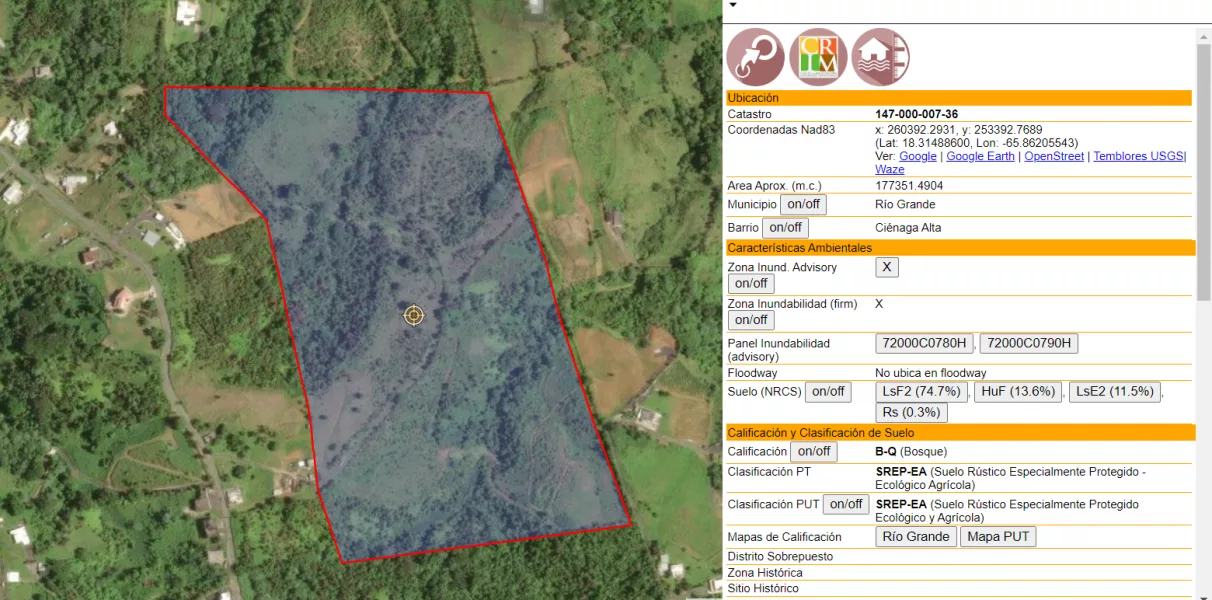Screen dimensions: 1212x600
Task: Click the wrench tool circular icon
Action: 755,57
